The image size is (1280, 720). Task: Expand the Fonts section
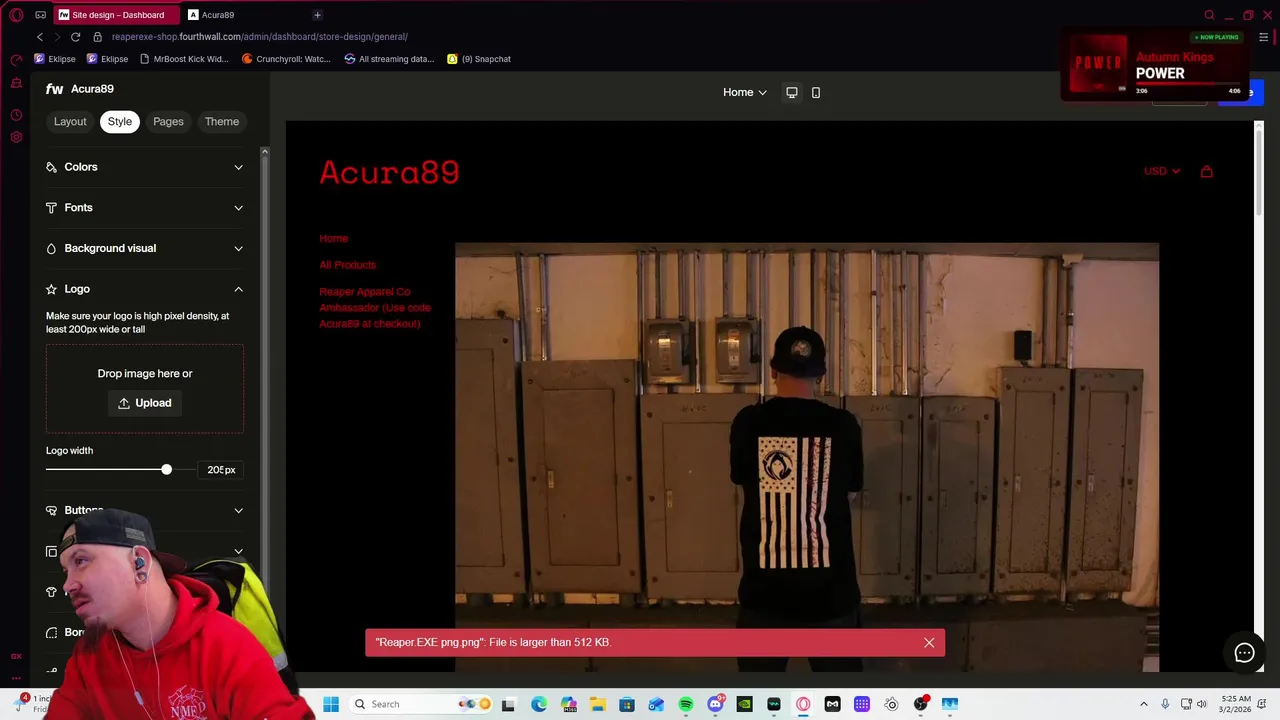pyautogui.click(x=145, y=208)
